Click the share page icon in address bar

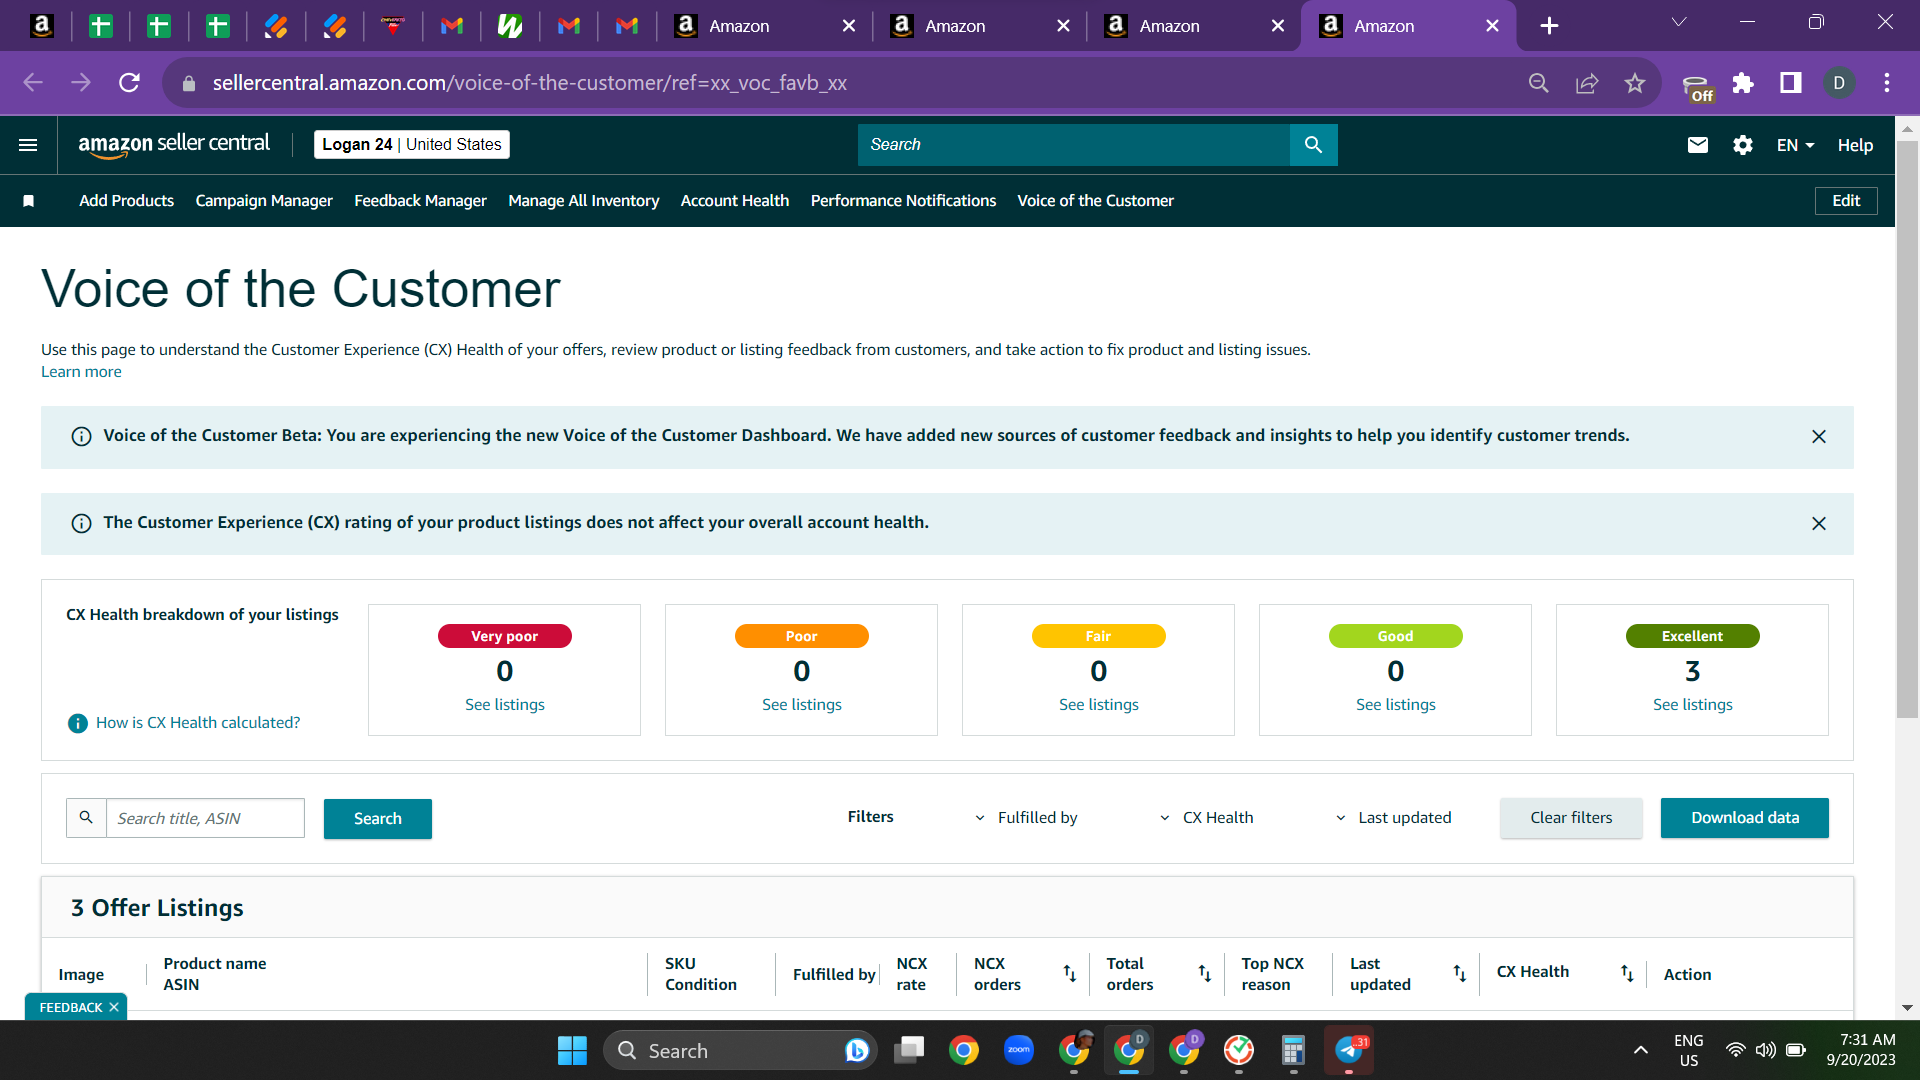1587,83
